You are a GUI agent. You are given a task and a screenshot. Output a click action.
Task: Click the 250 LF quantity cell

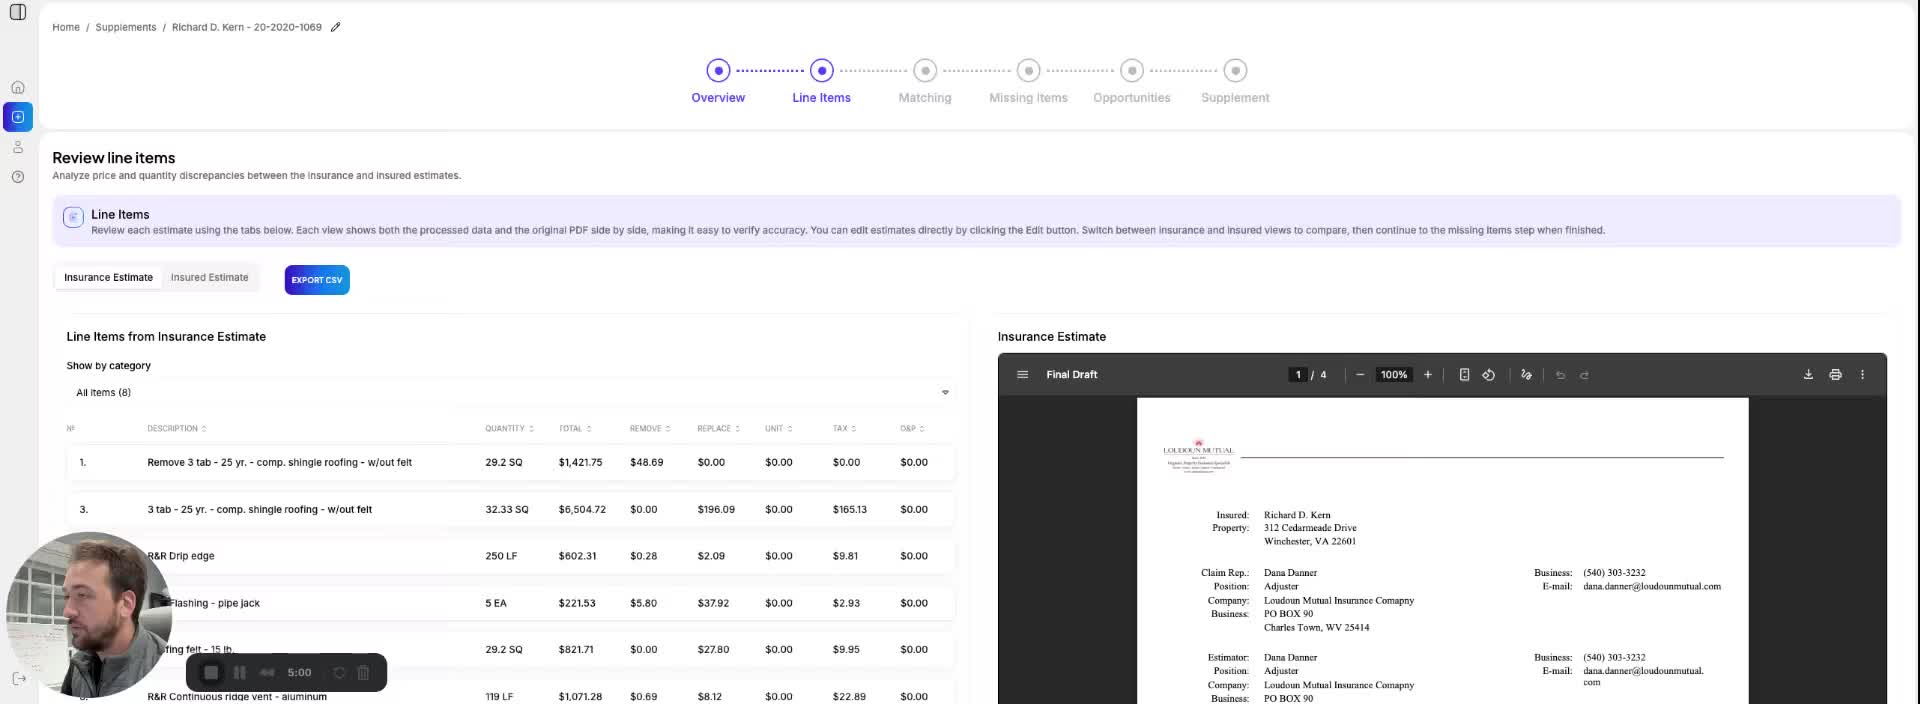coord(501,556)
